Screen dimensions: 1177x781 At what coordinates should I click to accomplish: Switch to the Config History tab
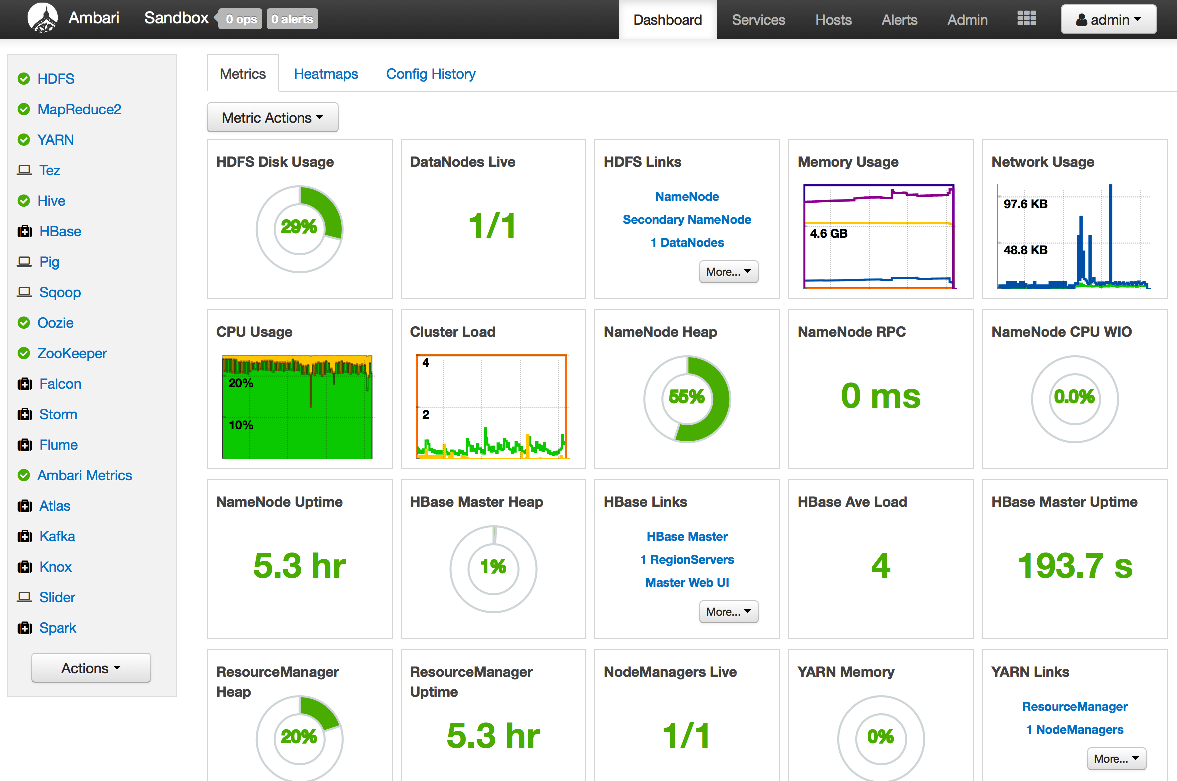coord(431,74)
